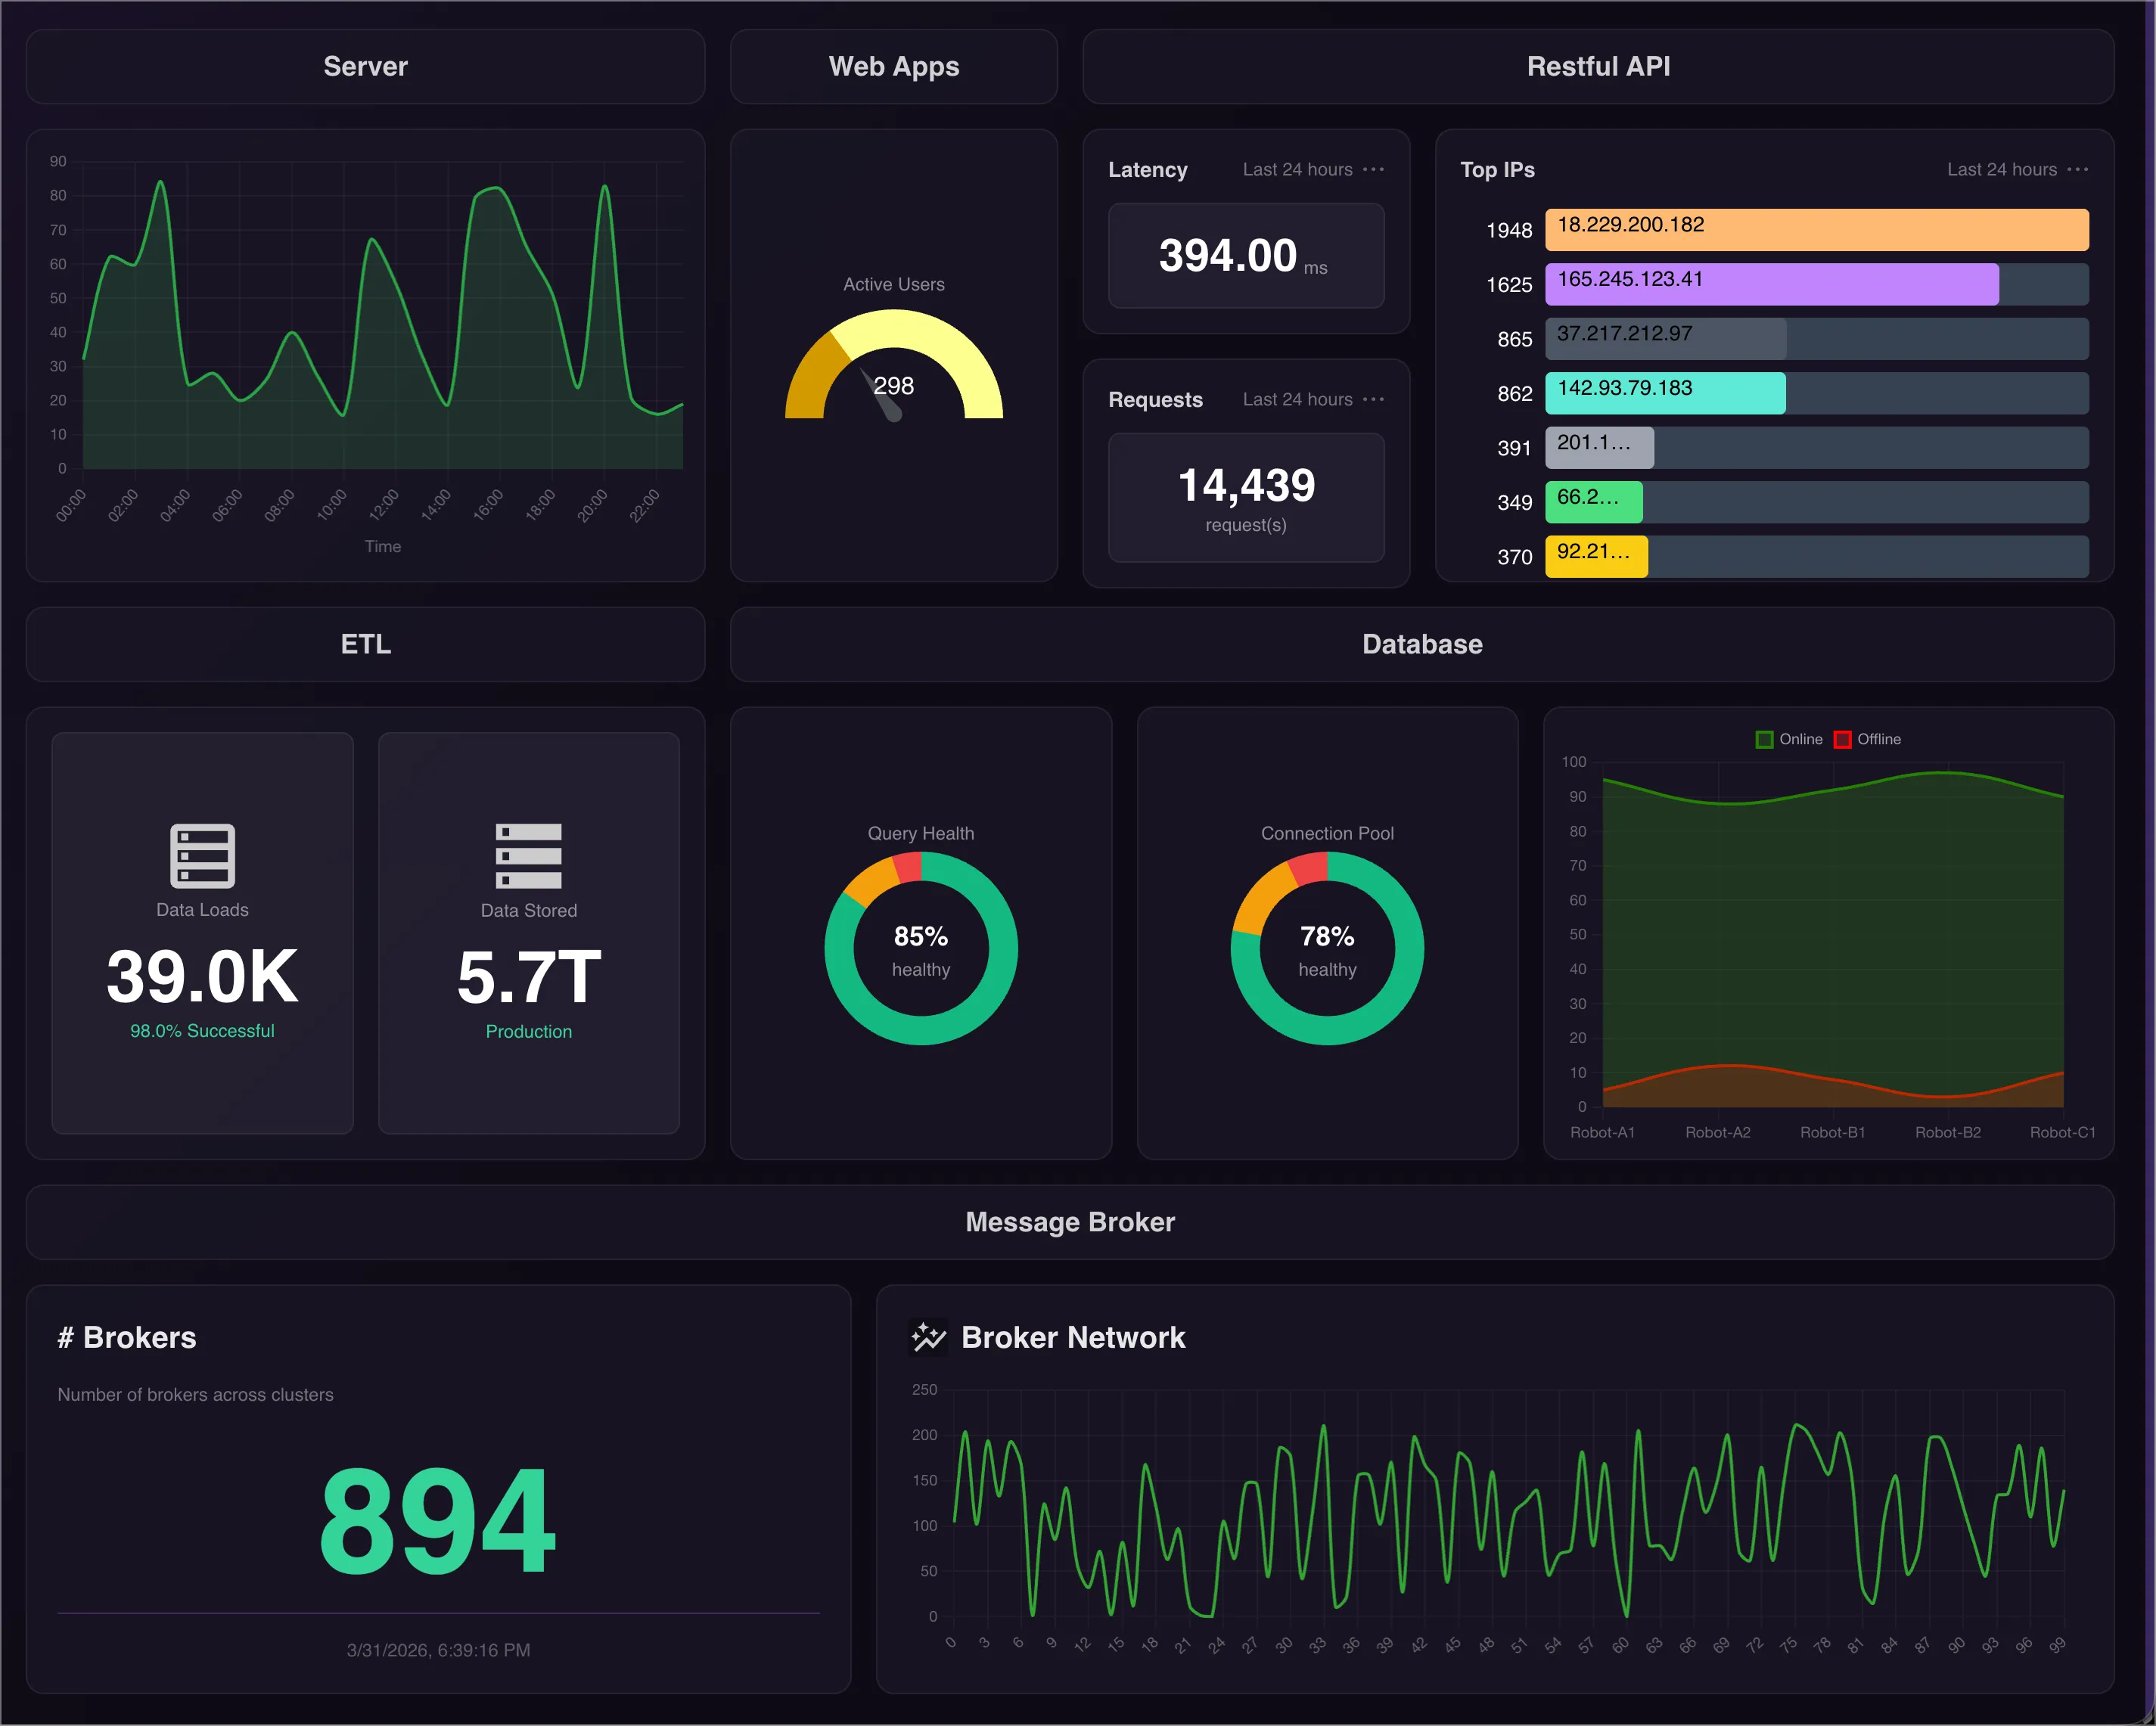
Task: Select the Server section header
Action: point(365,66)
